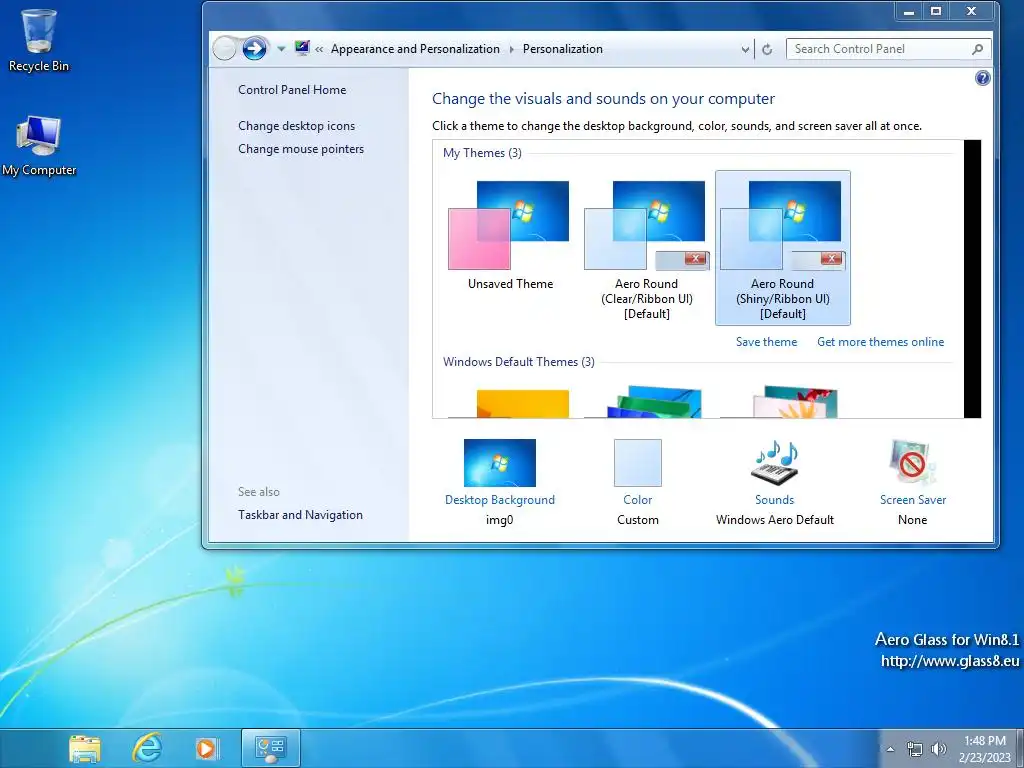Refresh the Control Panel page
1024x768 pixels.
click(767, 49)
